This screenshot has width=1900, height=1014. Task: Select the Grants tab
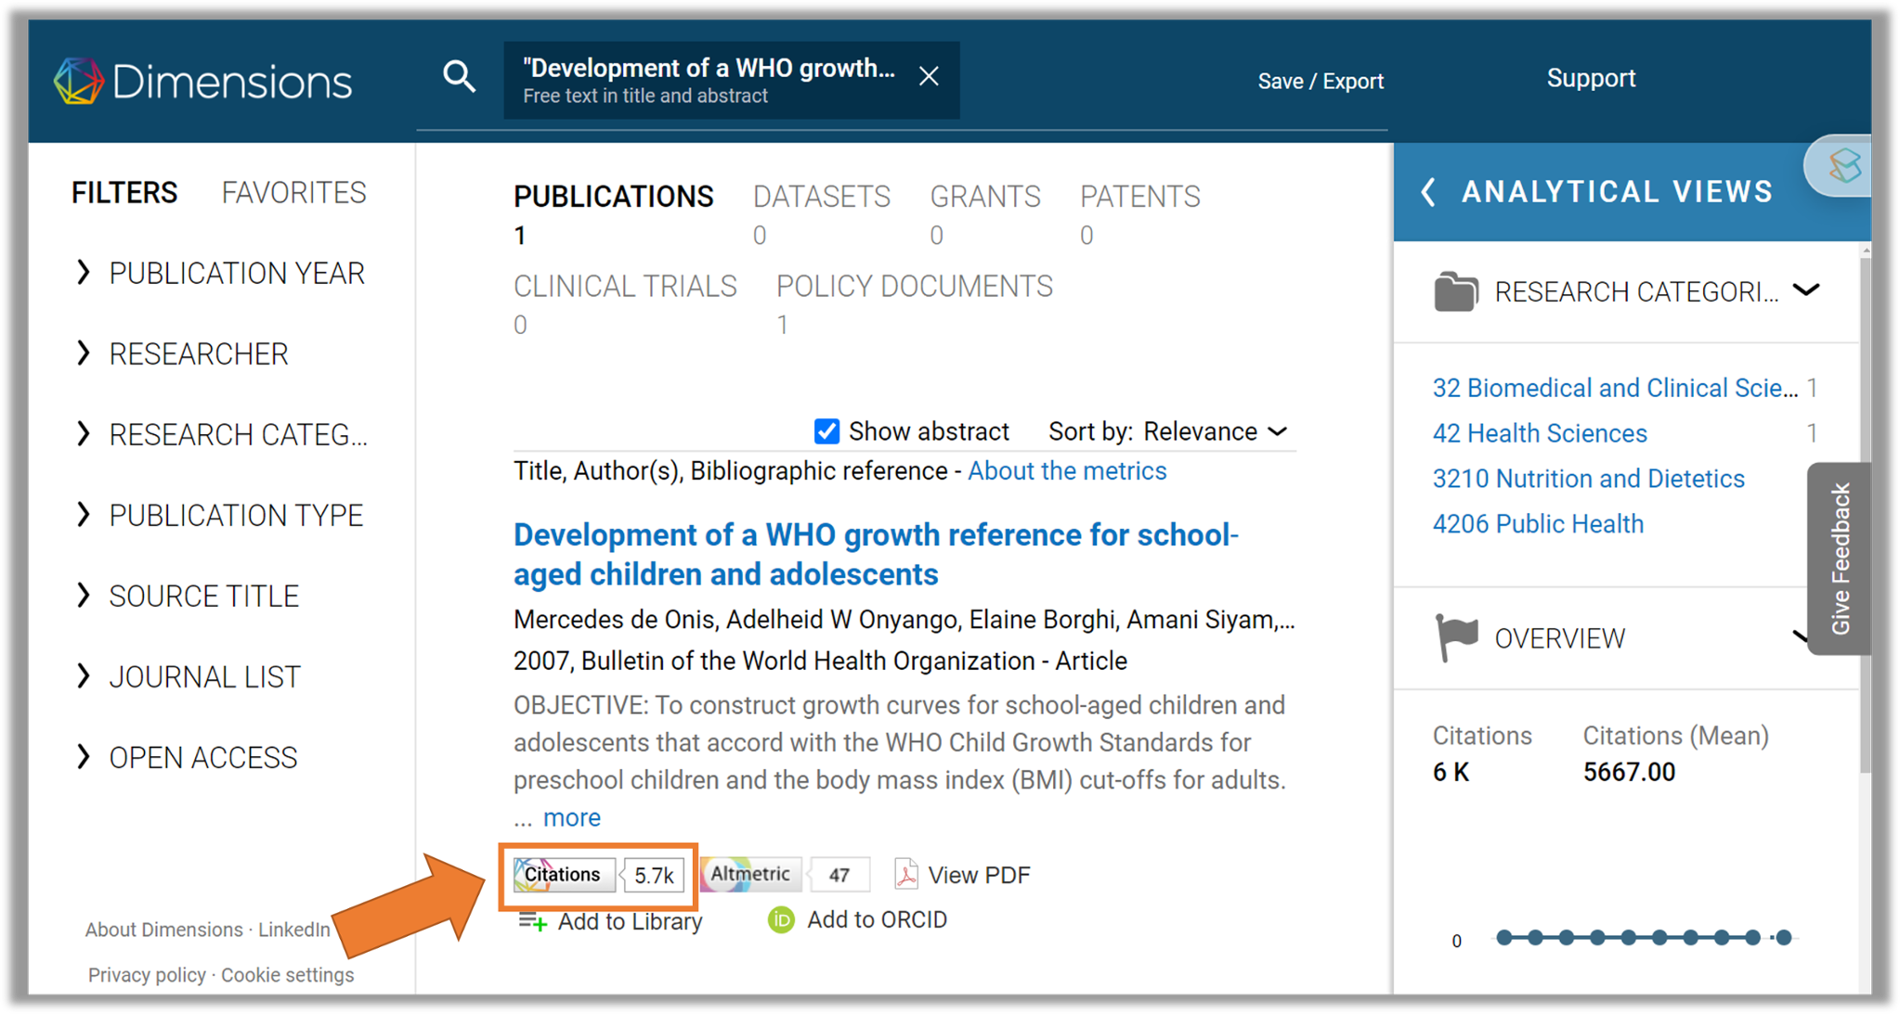tap(985, 213)
